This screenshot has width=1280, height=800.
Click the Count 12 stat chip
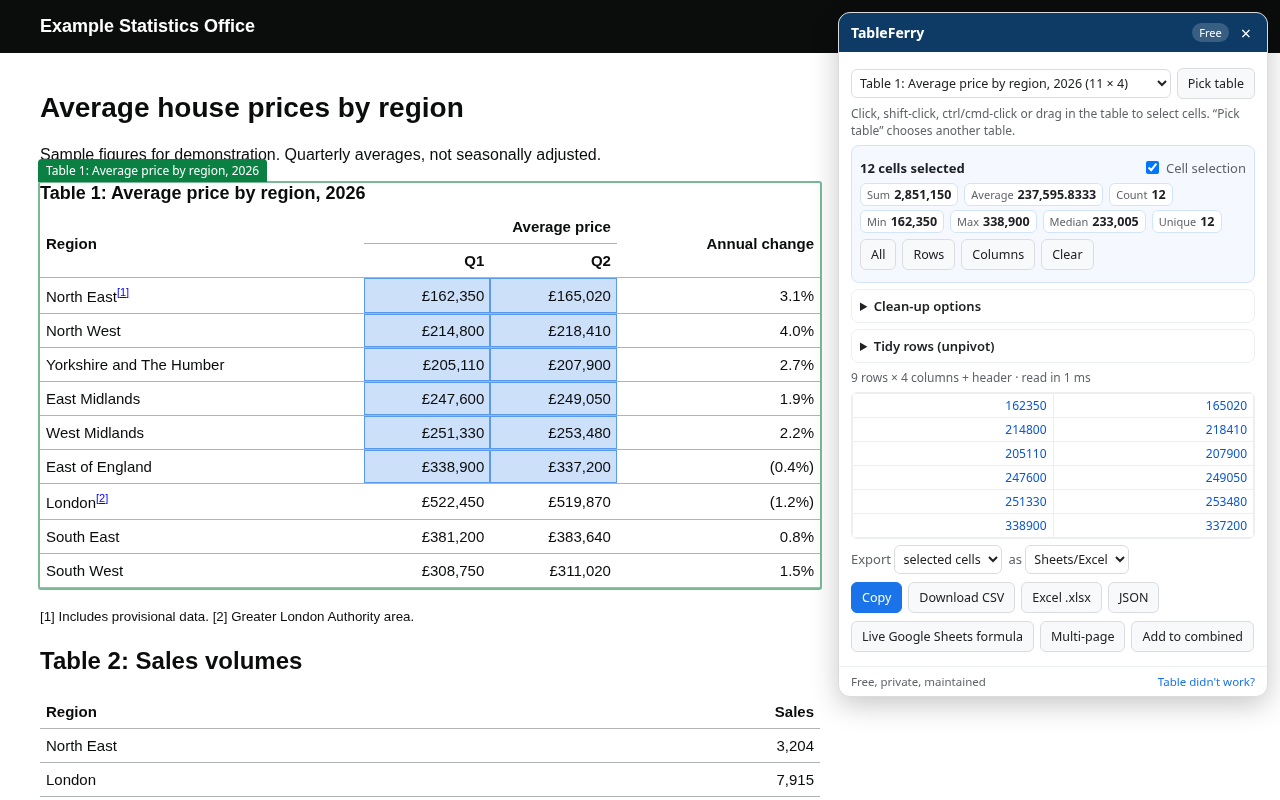(1141, 195)
